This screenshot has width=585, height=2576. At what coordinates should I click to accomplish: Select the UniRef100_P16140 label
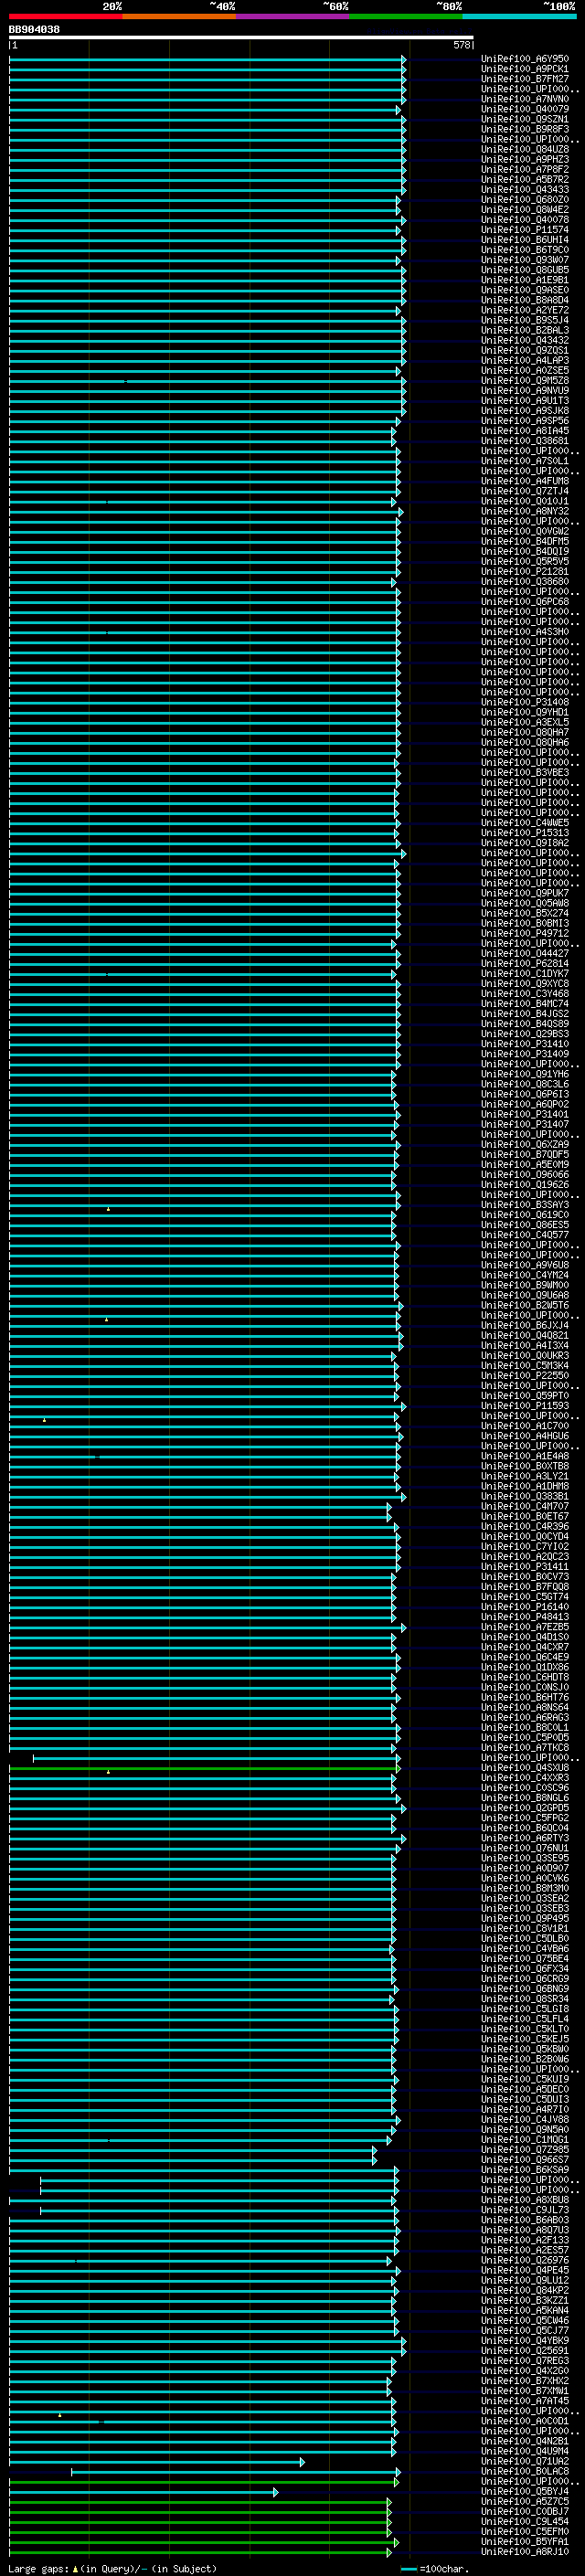click(x=525, y=1607)
